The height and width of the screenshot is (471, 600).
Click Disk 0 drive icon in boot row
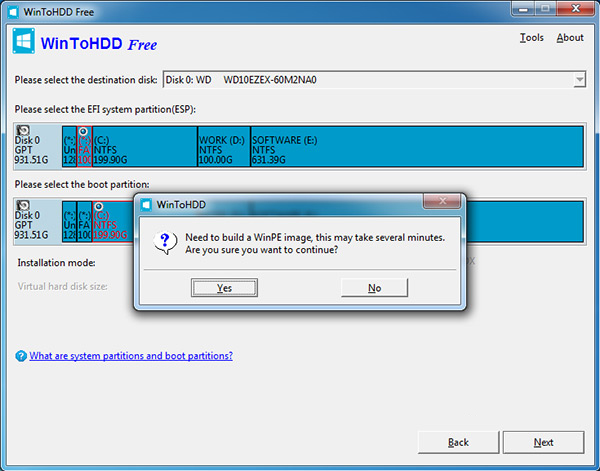(x=23, y=205)
